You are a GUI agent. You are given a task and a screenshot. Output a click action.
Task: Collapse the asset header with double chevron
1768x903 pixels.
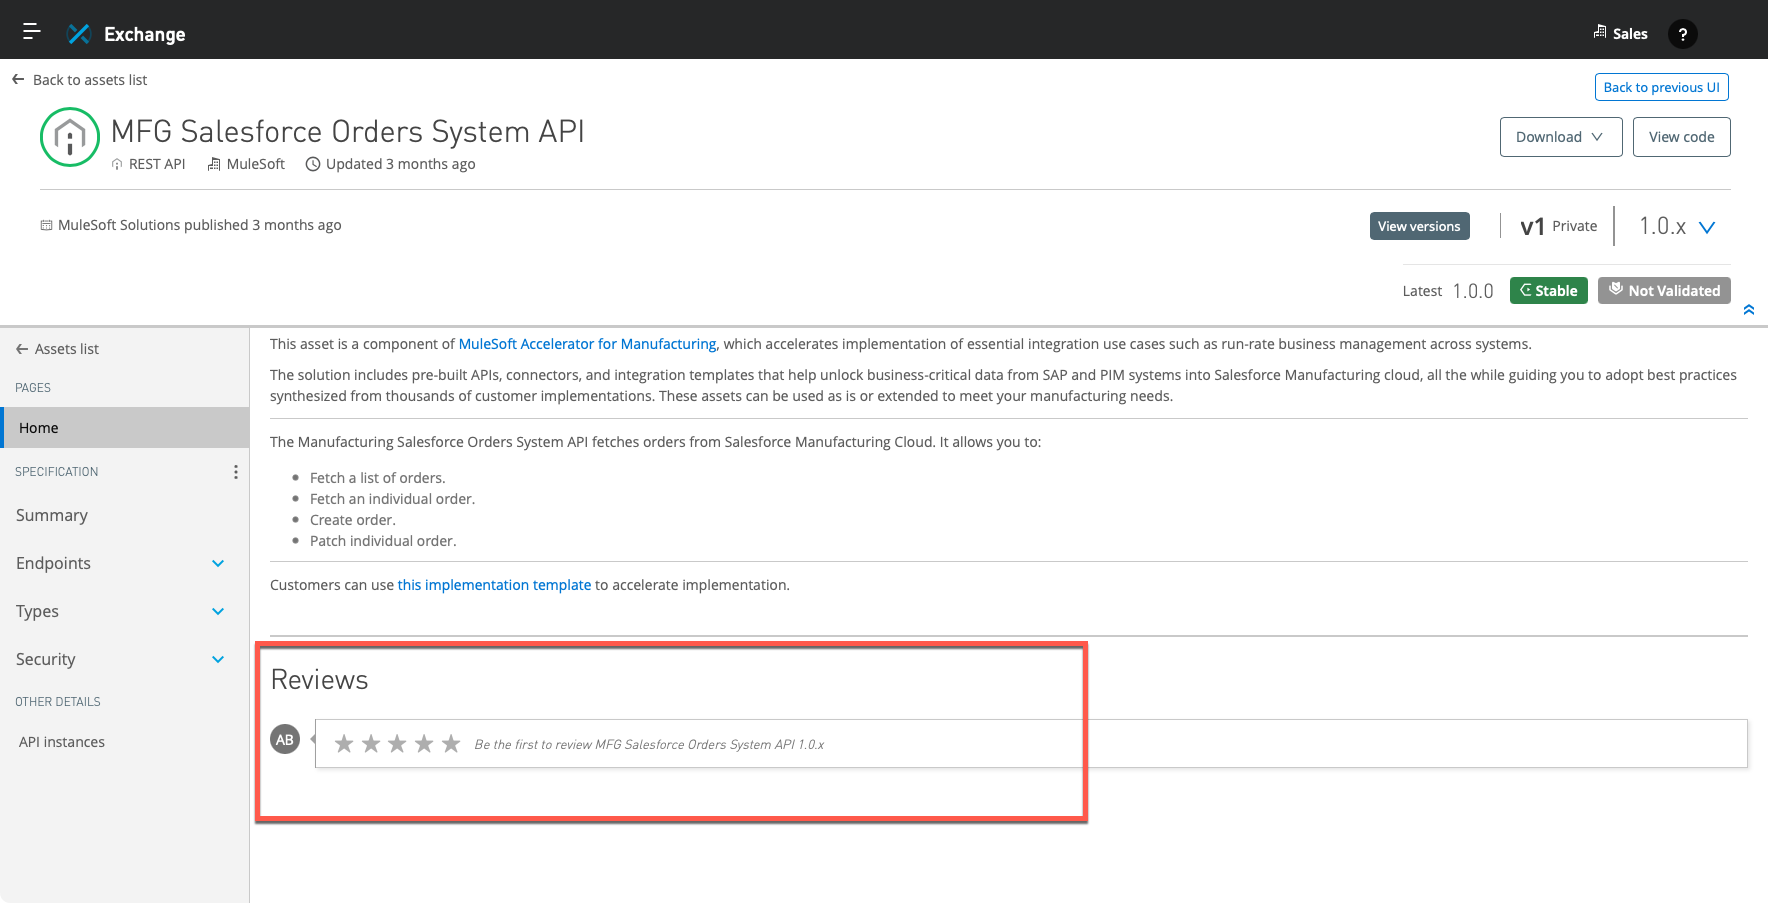(1749, 310)
